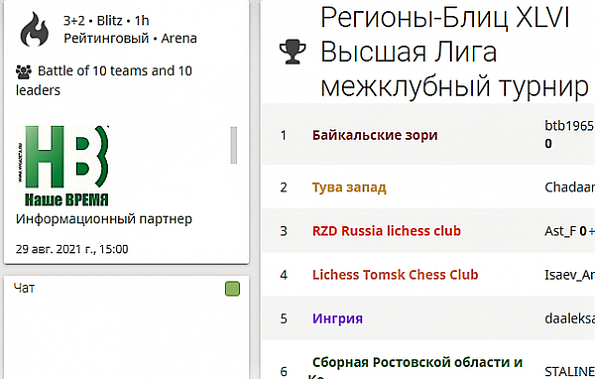The image size is (595, 379).
Task: Toggle the chat green checkbox
Action: coord(232,289)
